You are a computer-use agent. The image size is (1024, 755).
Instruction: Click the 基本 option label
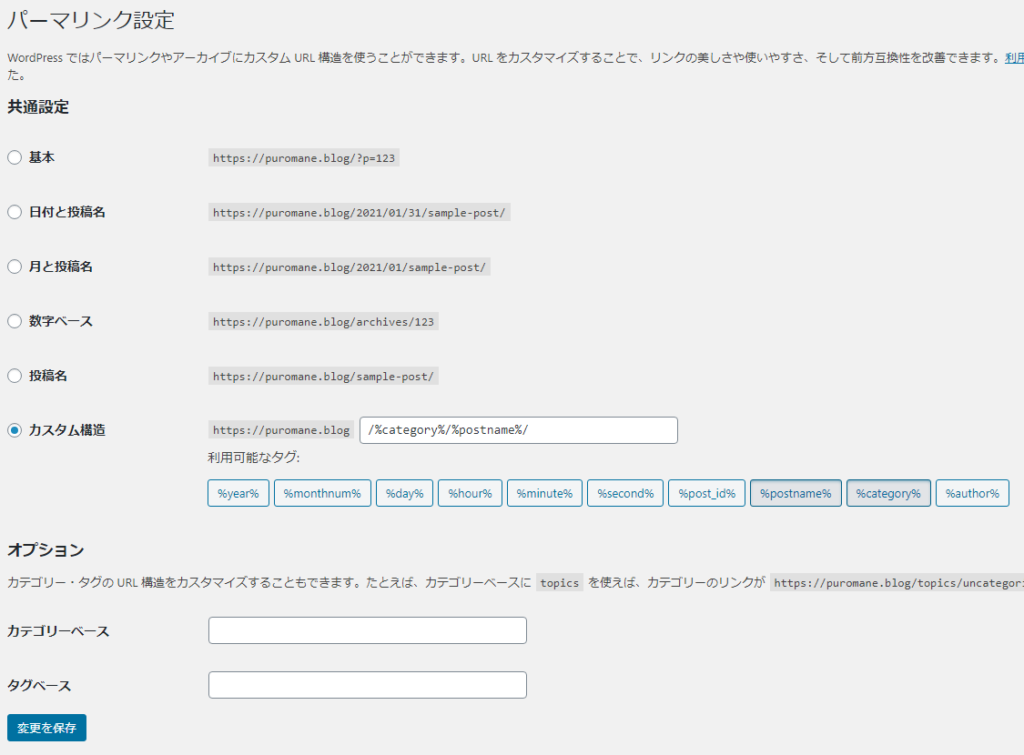[42, 157]
